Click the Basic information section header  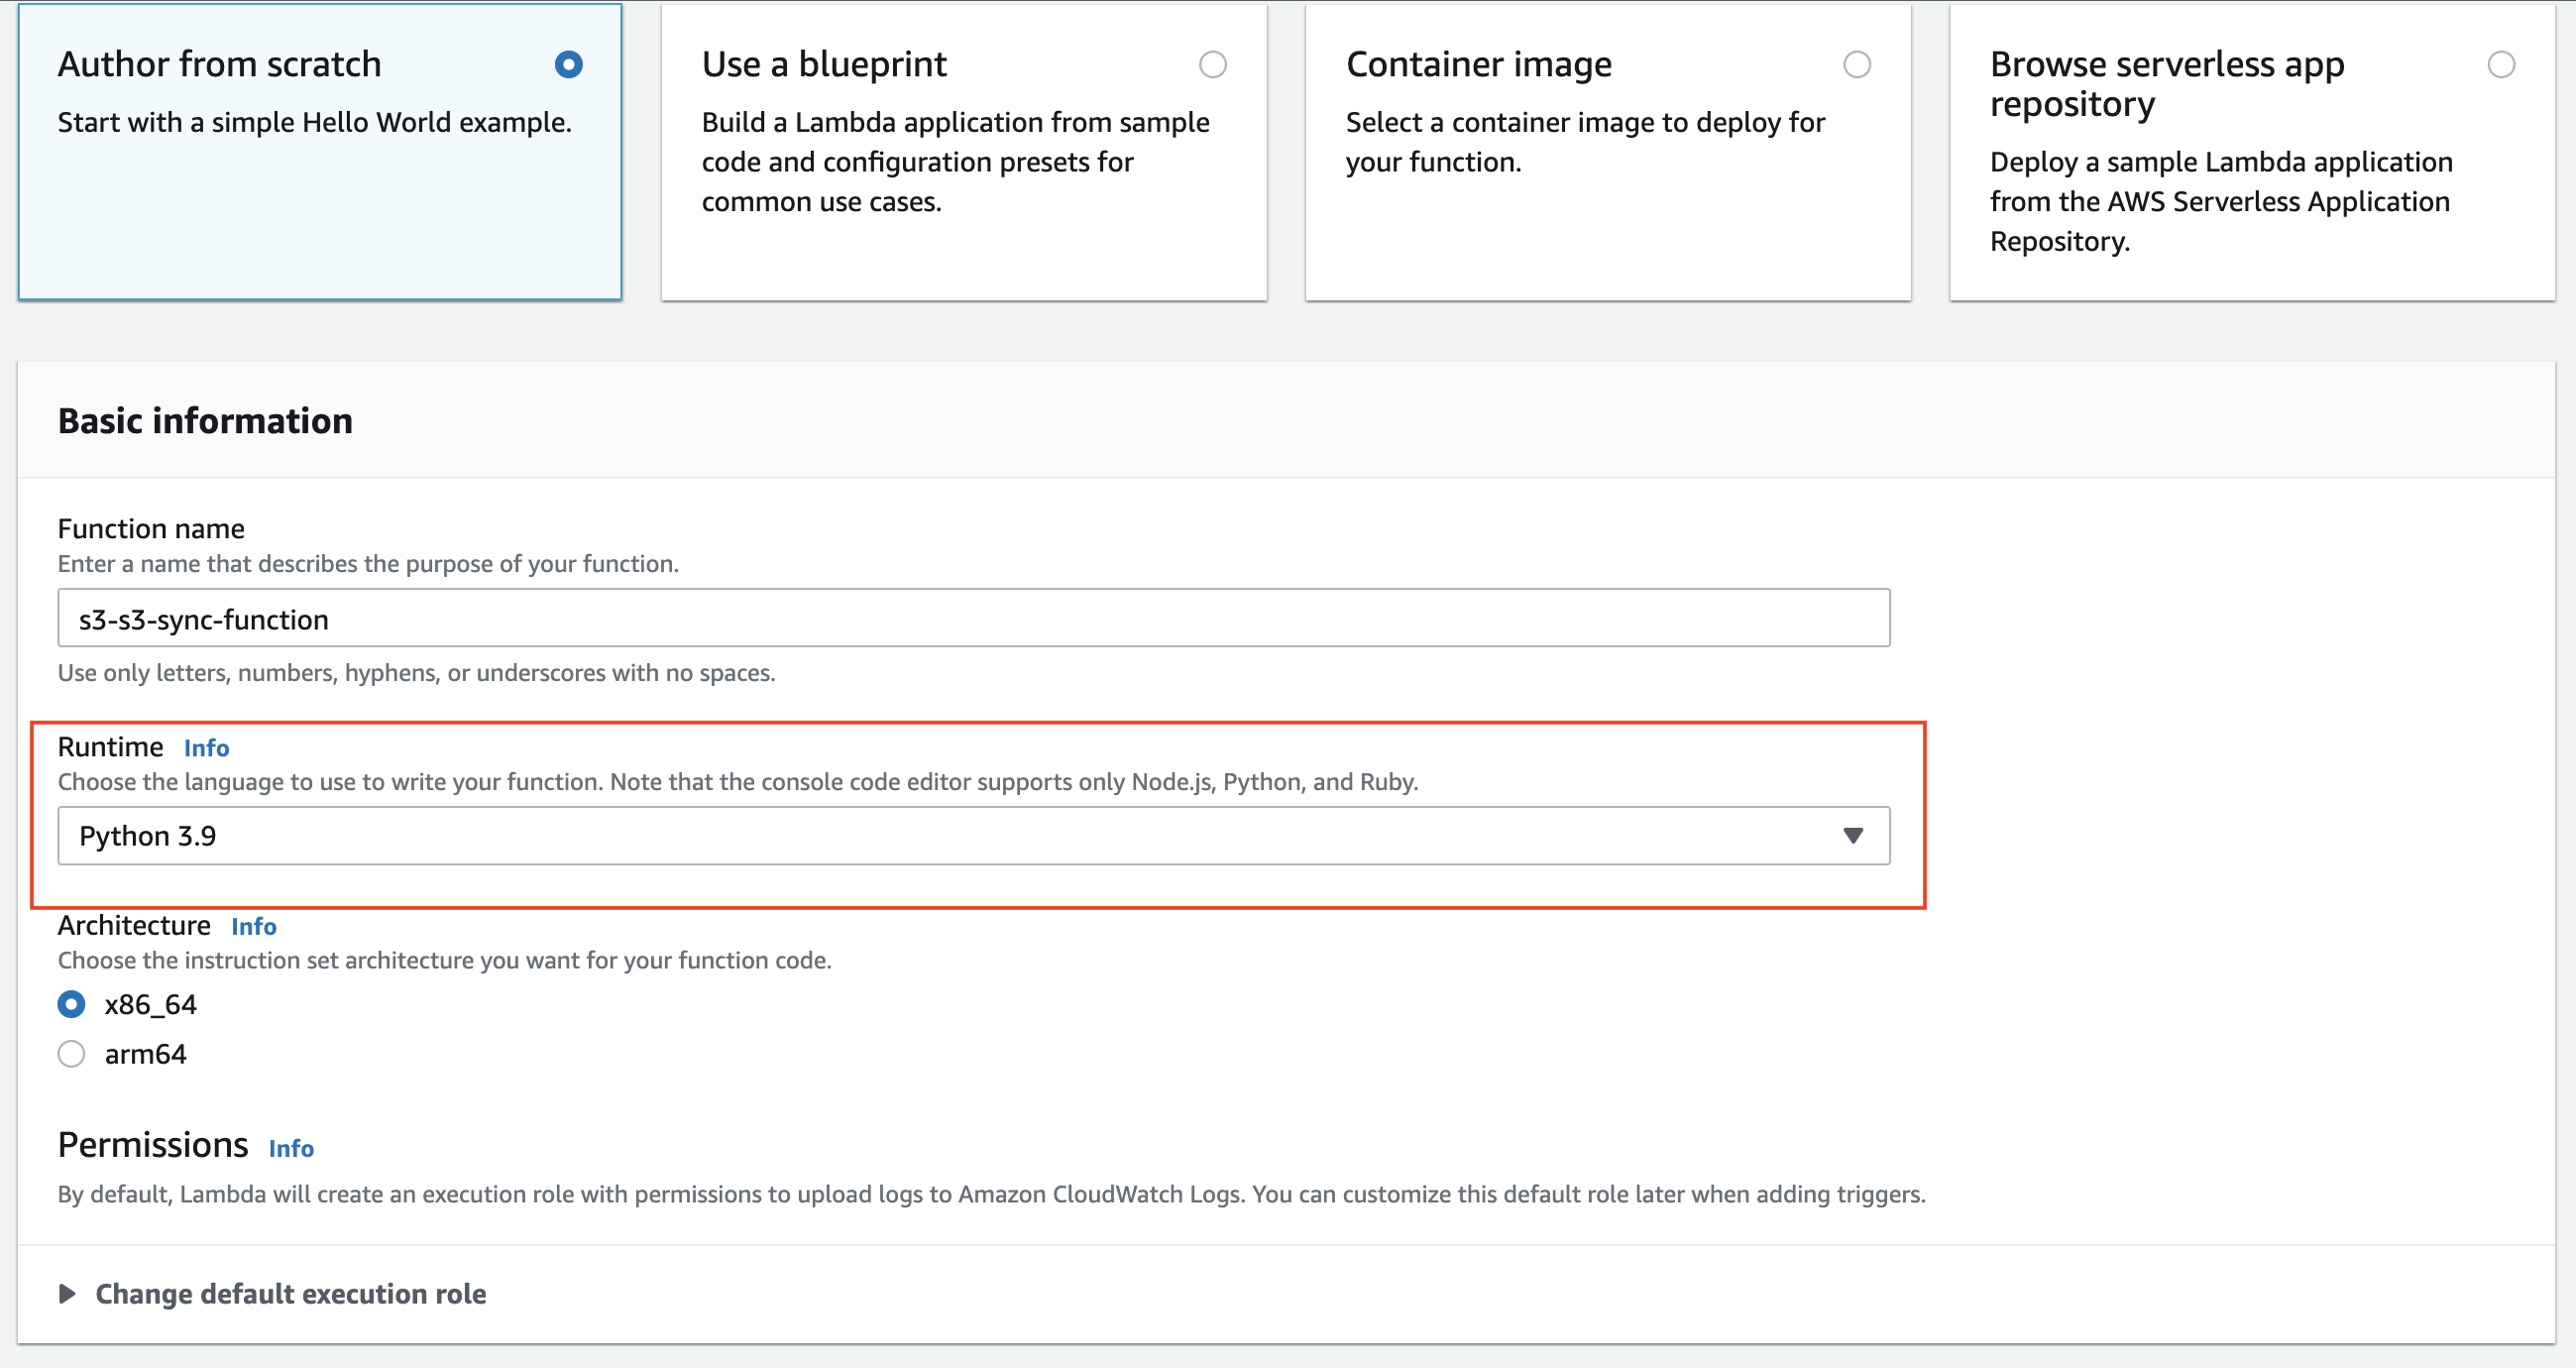(x=205, y=420)
